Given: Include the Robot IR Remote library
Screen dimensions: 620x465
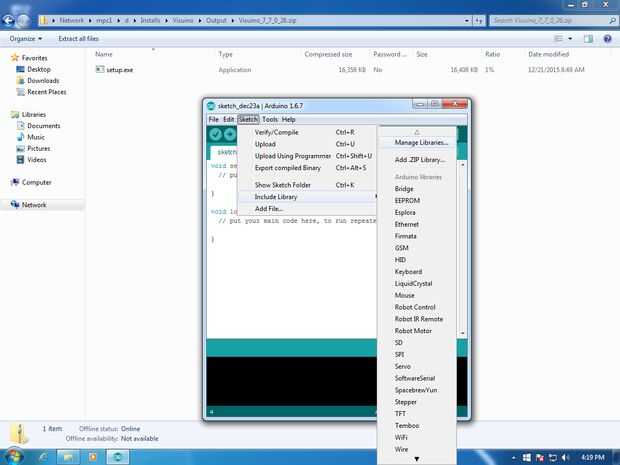Looking at the screenshot, I should point(417,319).
